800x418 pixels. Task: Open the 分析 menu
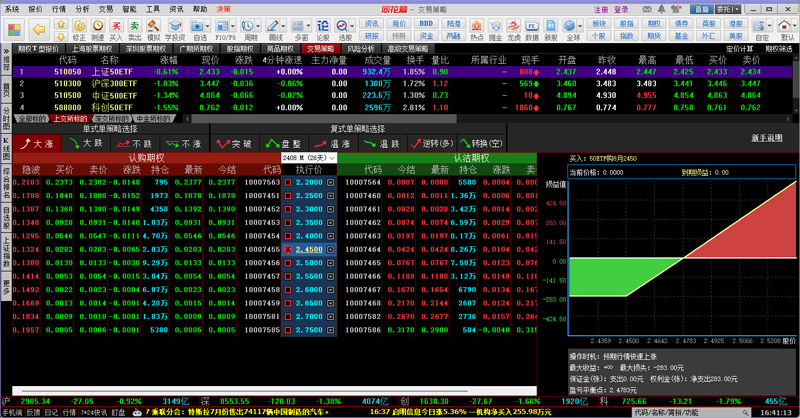[82, 9]
